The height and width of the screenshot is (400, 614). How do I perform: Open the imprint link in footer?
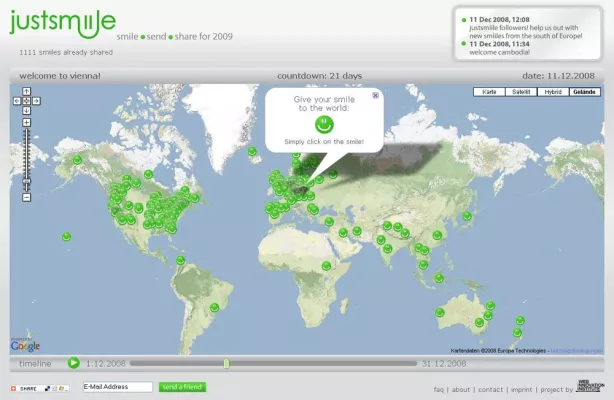click(521, 389)
